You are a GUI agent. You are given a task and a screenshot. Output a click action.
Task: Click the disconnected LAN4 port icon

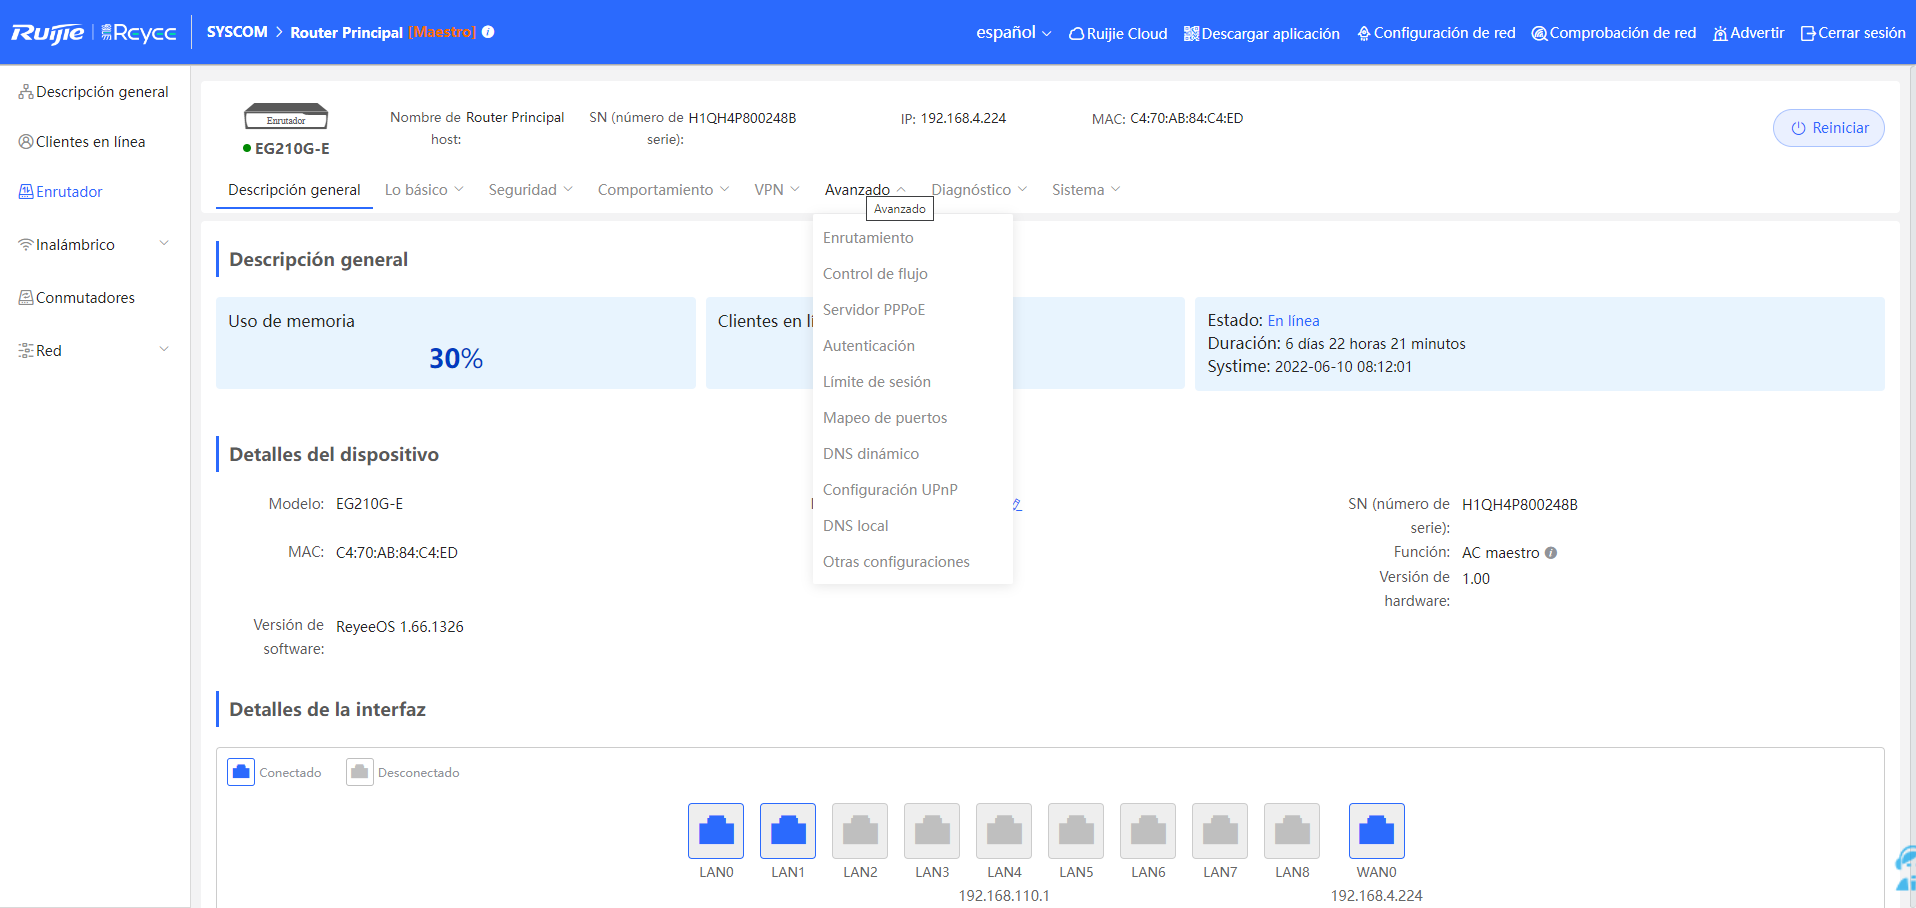pos(1004,830)
